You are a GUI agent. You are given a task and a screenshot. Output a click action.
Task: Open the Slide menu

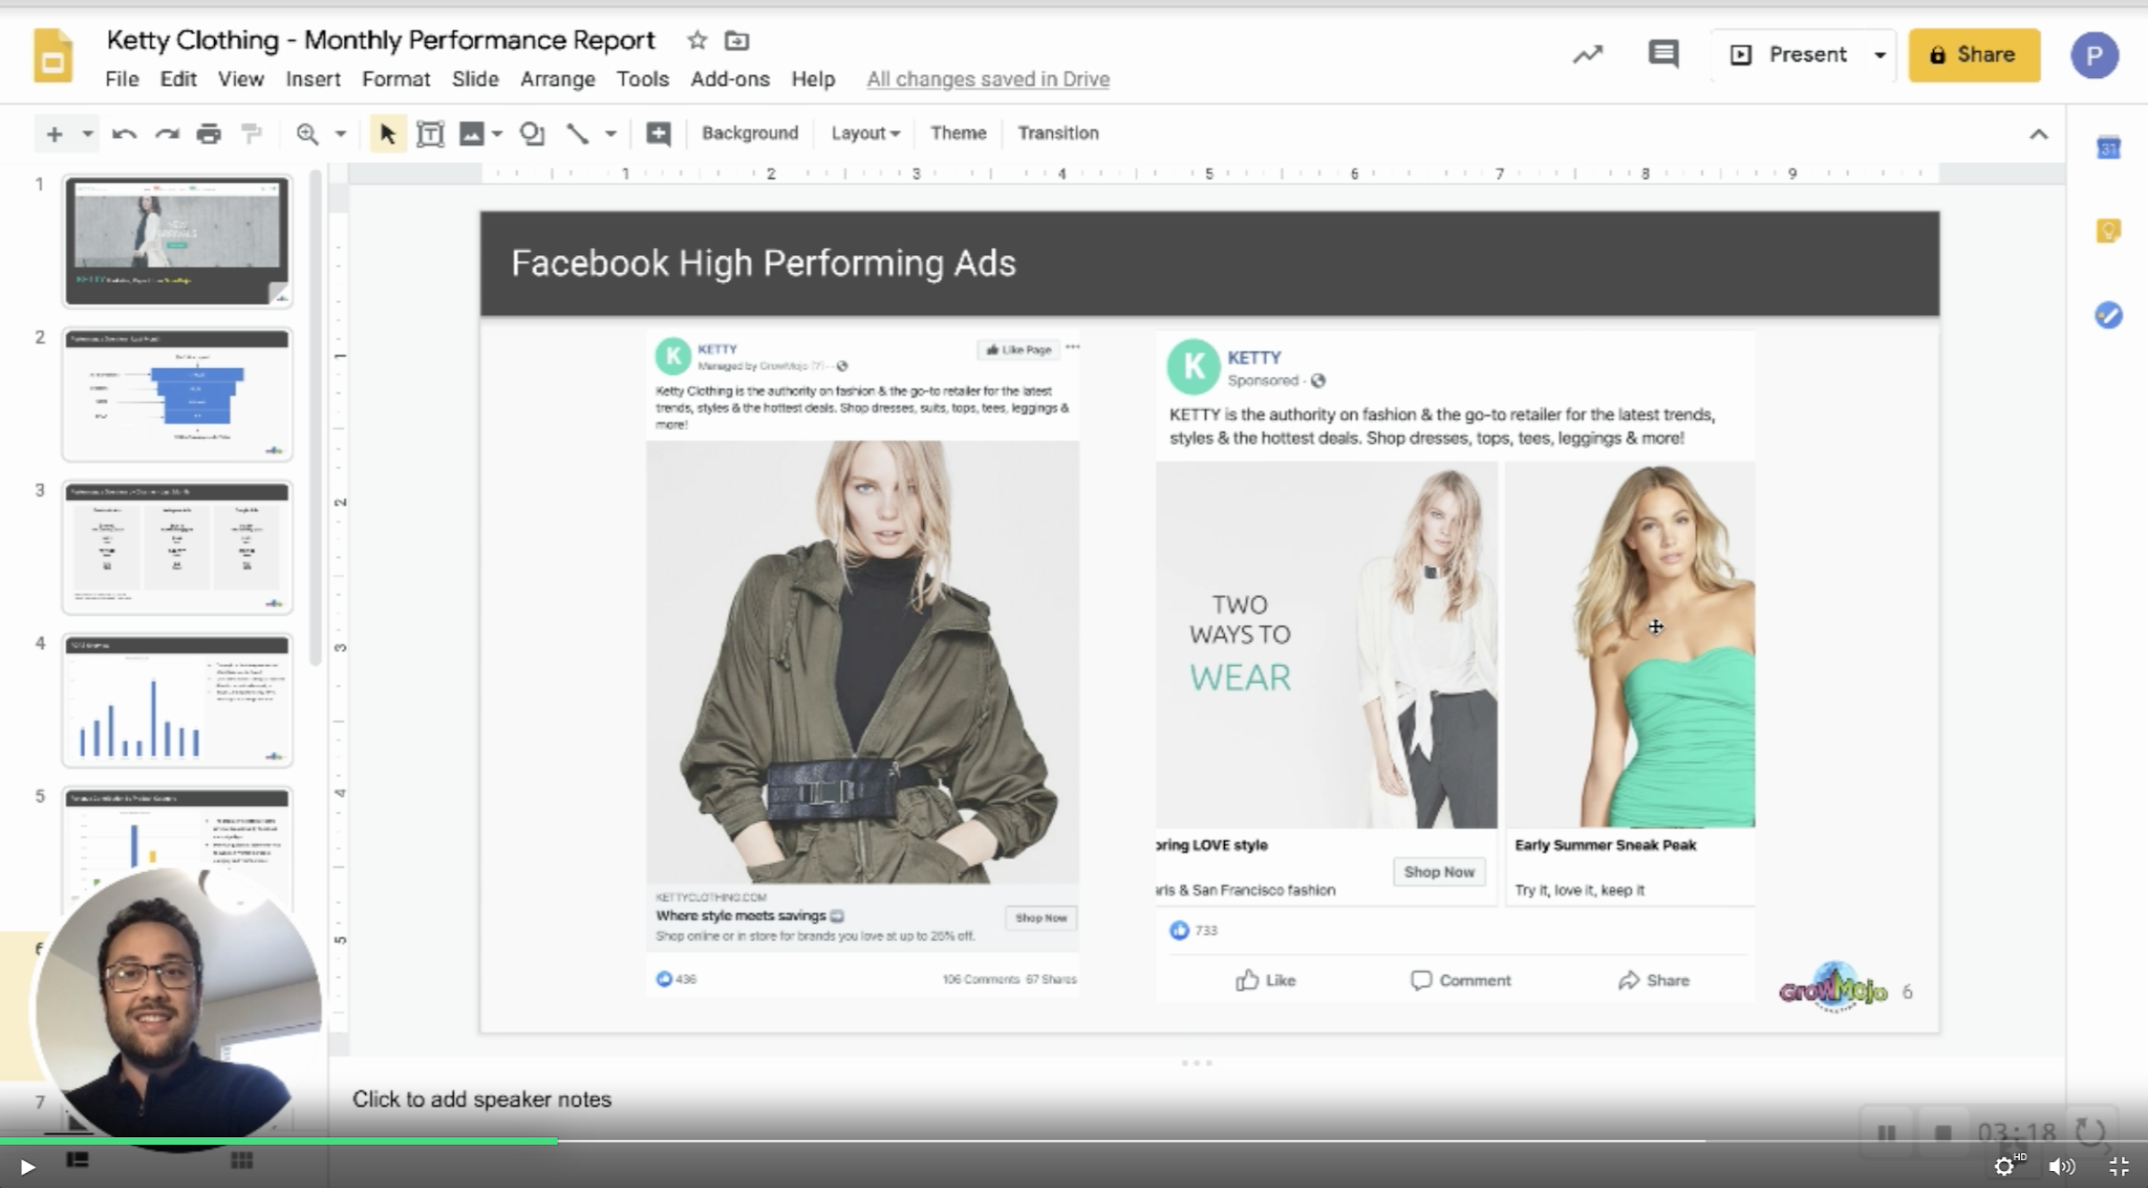pyautogui.click(x=475, y=79)
